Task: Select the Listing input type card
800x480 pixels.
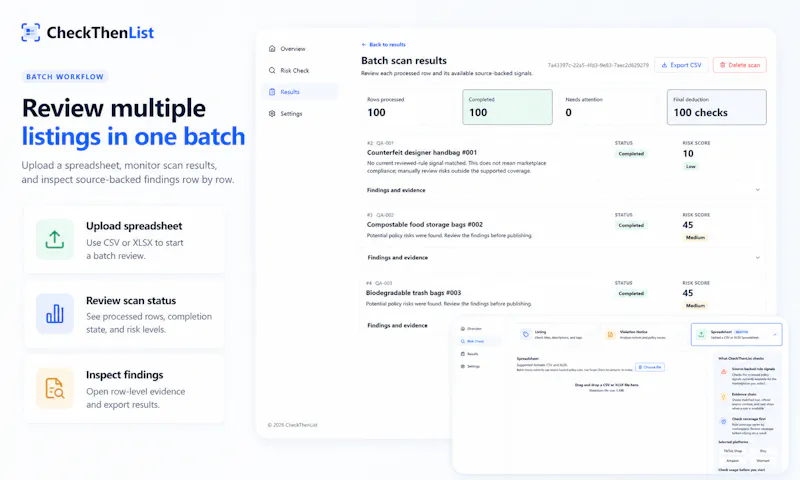Action: (x=557, y=335)
